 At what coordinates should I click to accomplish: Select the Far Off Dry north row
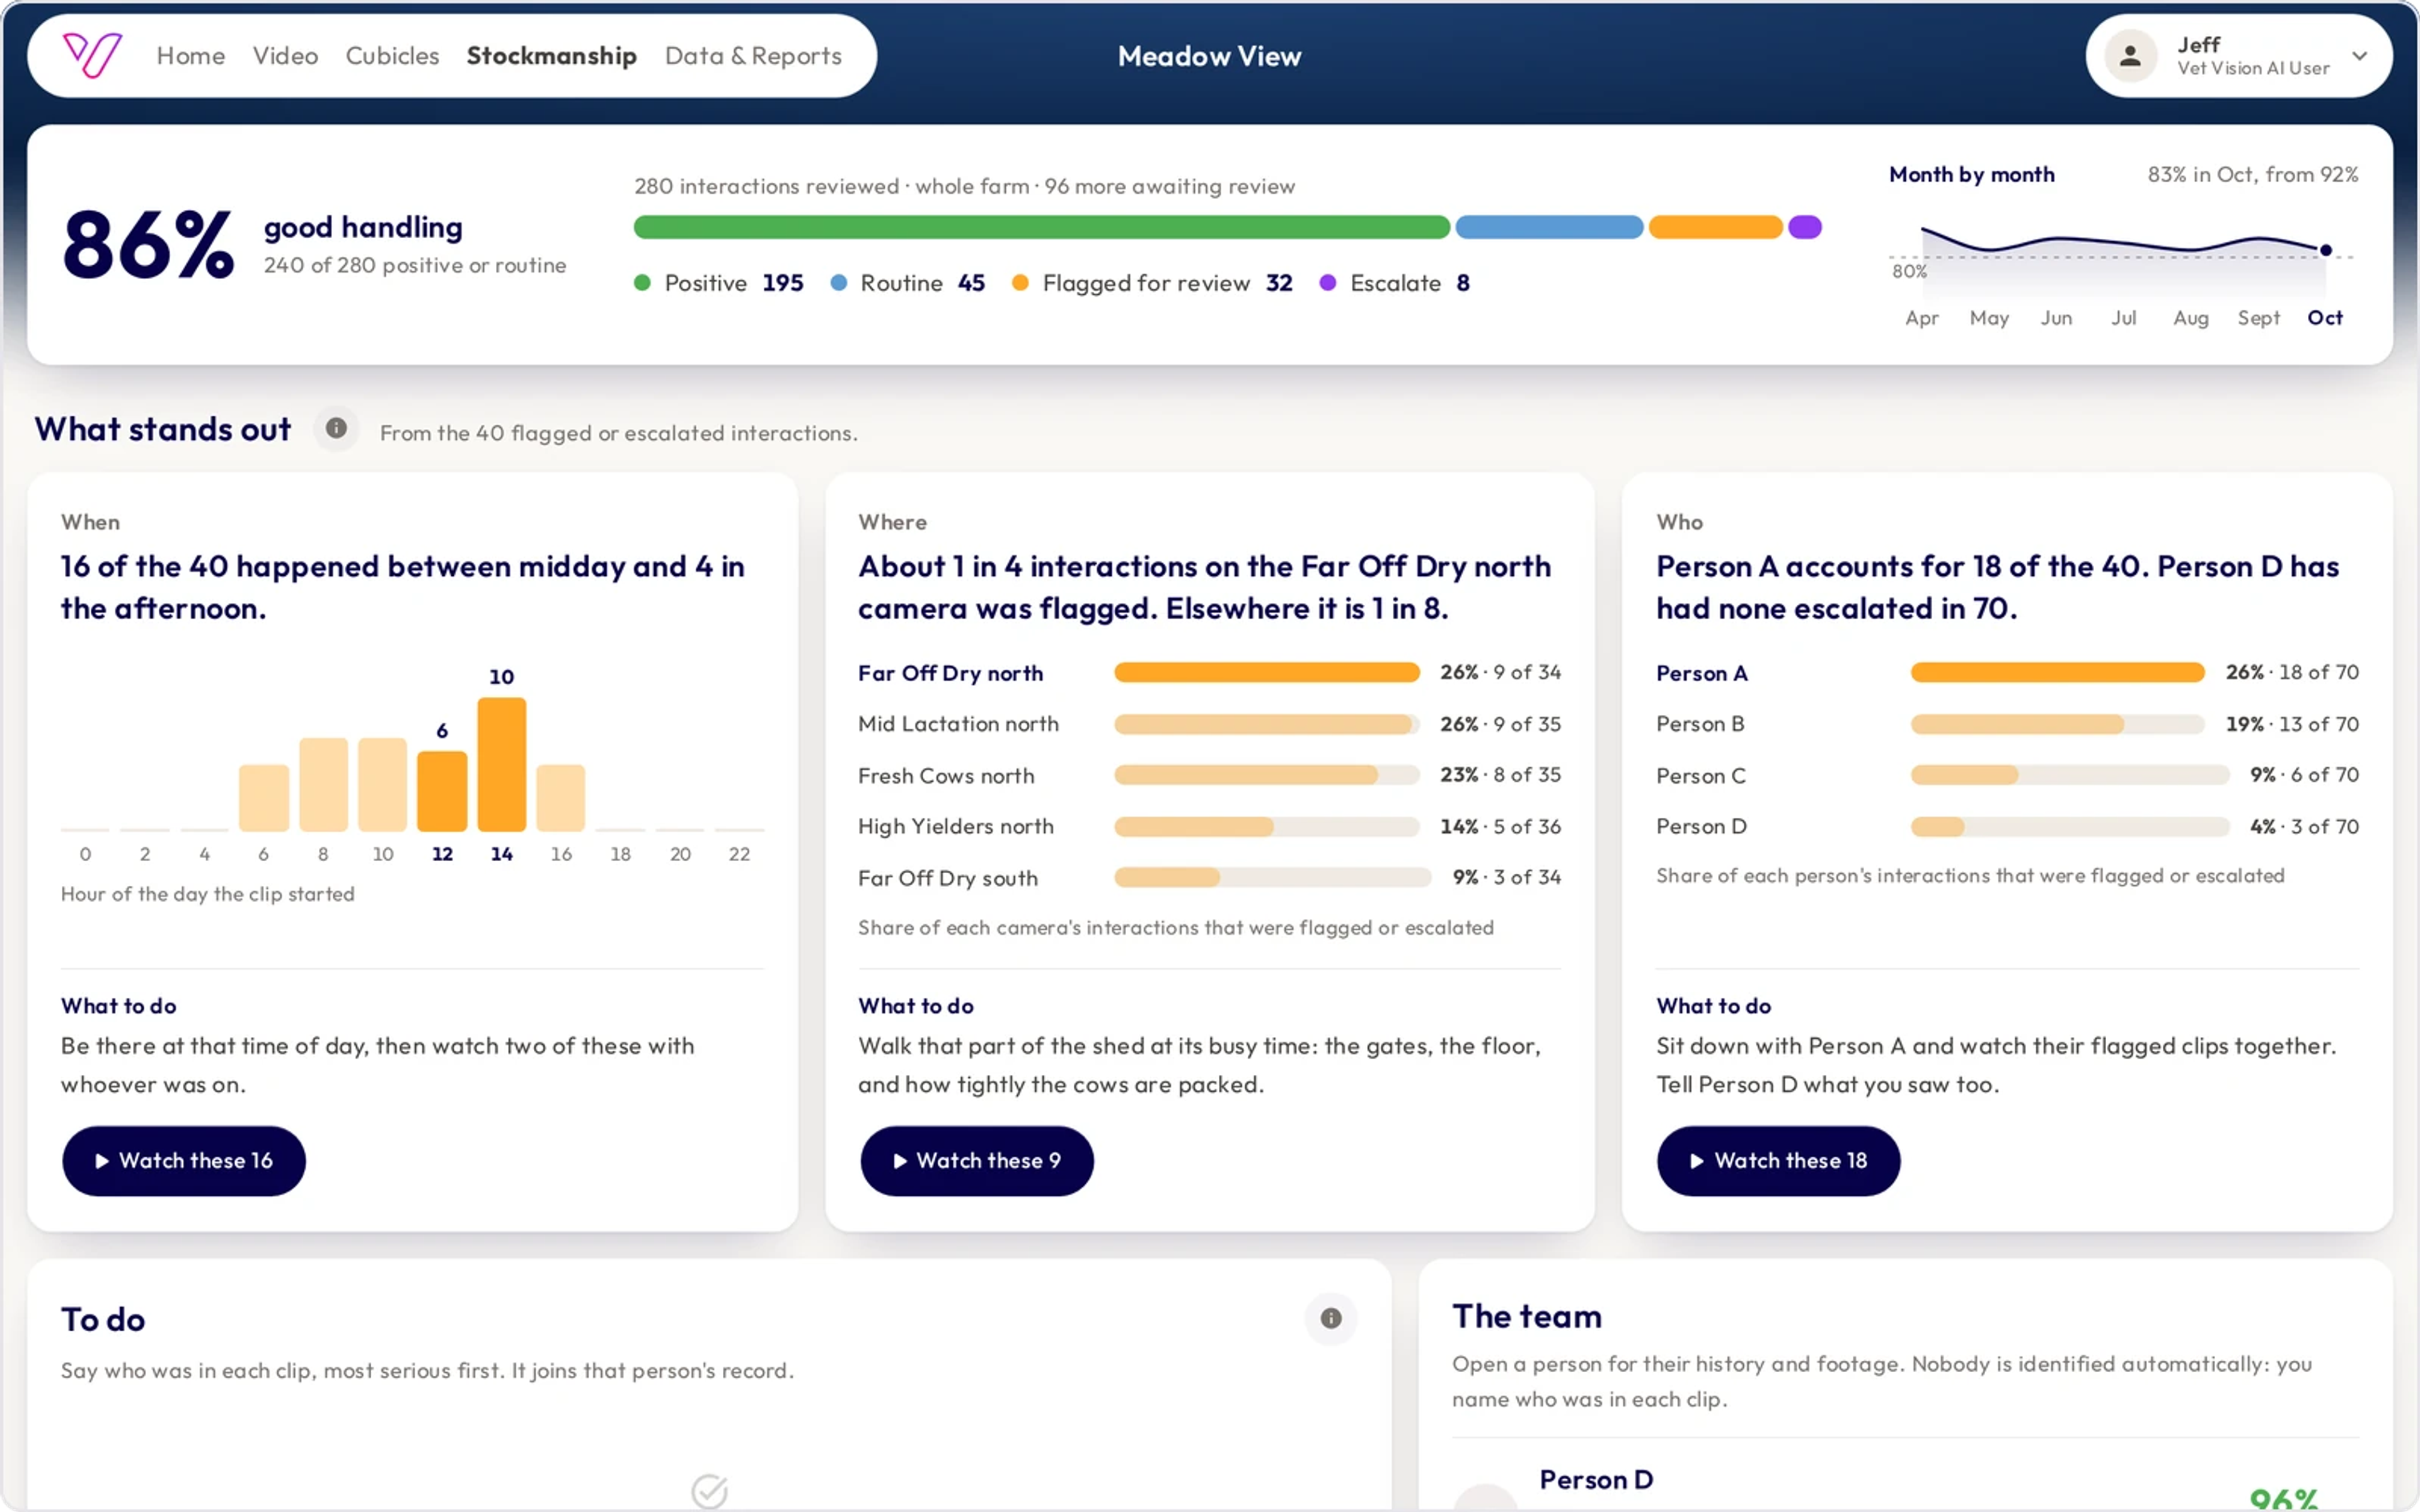[x=1209, y=673]
